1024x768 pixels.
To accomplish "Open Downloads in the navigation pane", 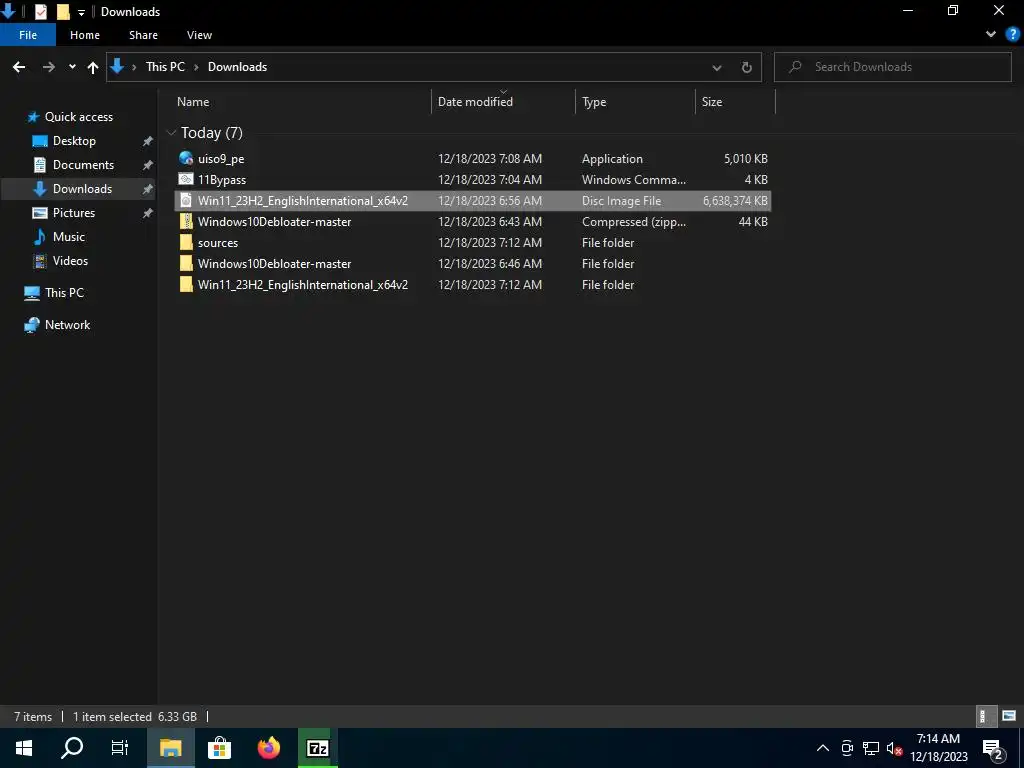I will click(82, 189).
